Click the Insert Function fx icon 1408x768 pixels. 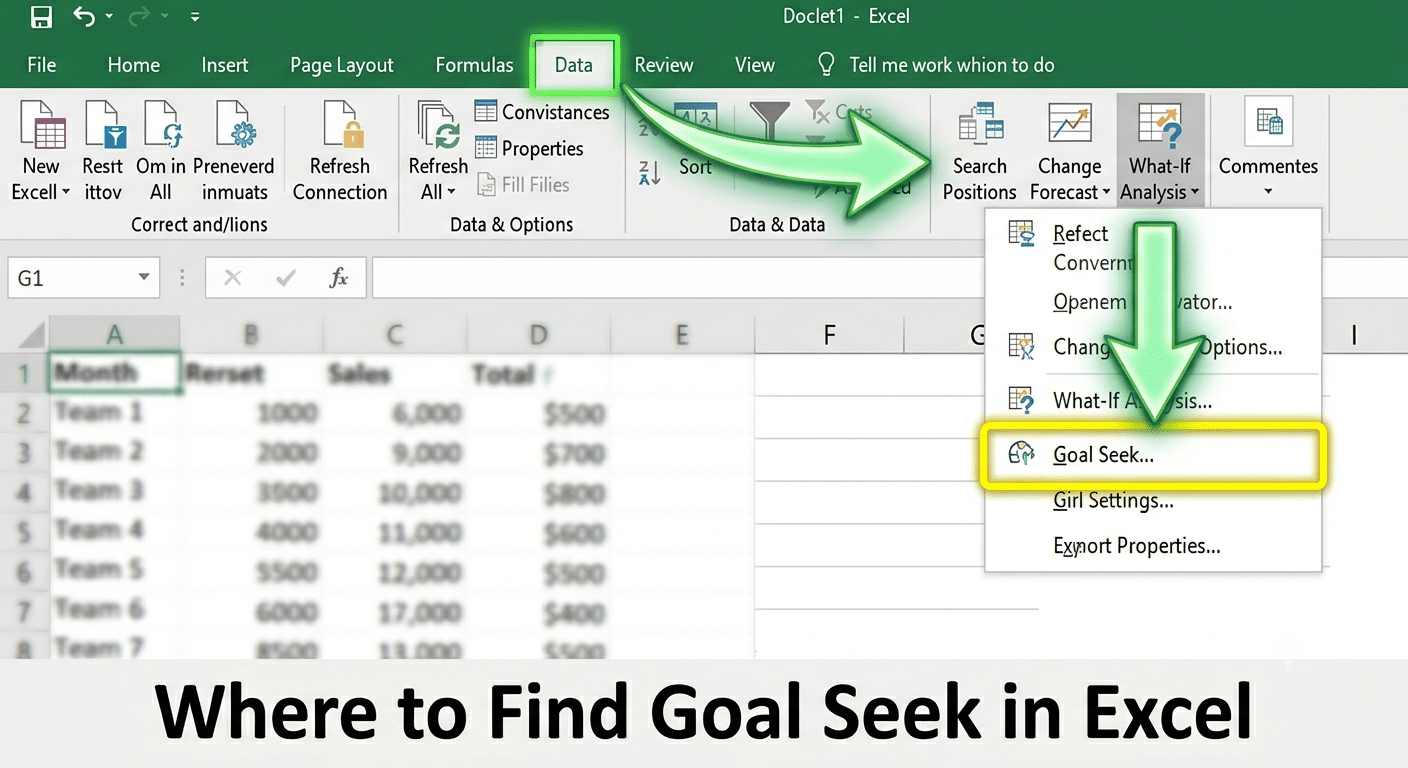(339, 278)
